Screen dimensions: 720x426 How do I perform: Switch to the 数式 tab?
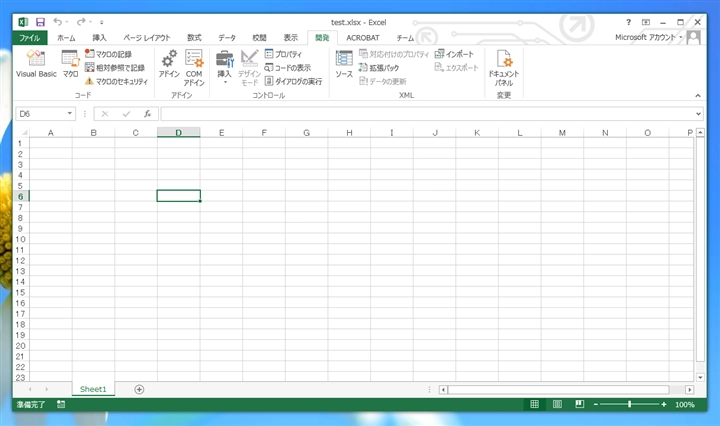[194, 38]
